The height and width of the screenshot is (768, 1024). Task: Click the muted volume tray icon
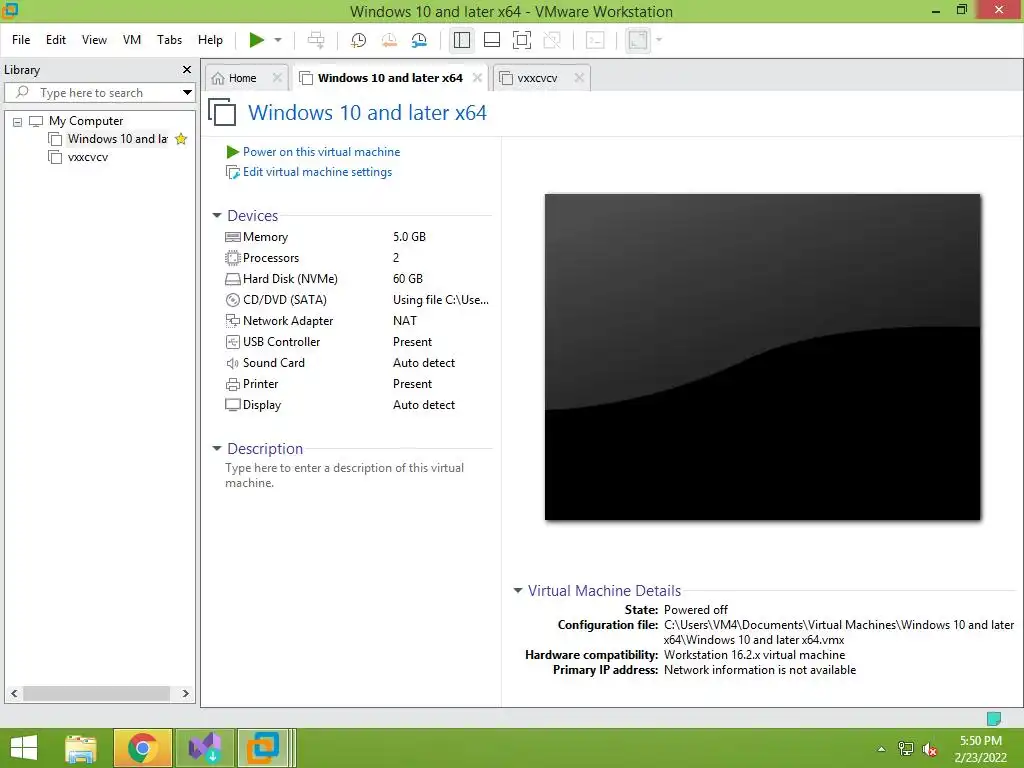coord(930,749)
